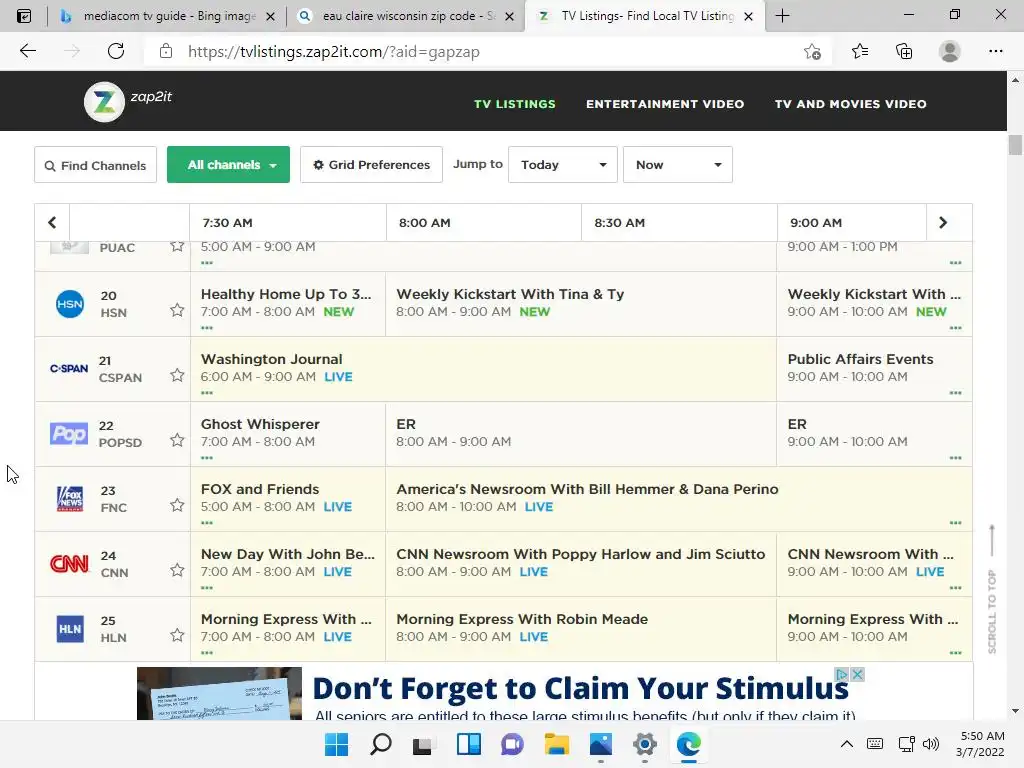Click SCROLL TO TOP arrow
Viewport: 1024px width, 768px height.
click(992, 588)
